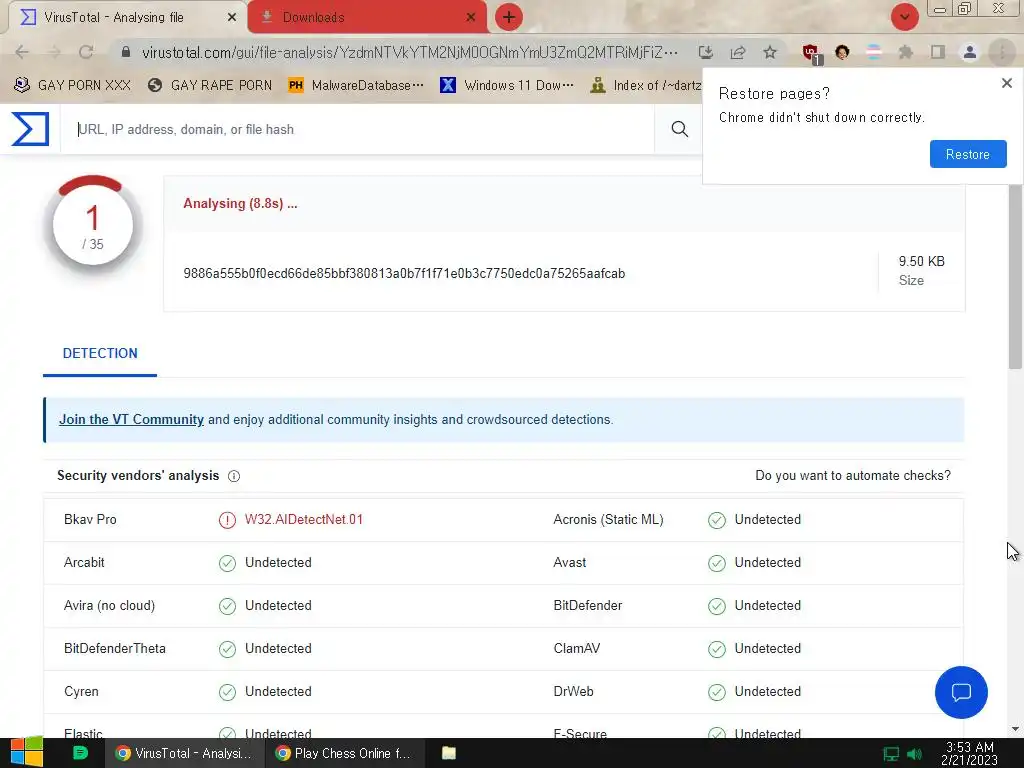Close the Restore pages popup
The width and height of the screenshot is (1024, 768).
[1006, 83]
